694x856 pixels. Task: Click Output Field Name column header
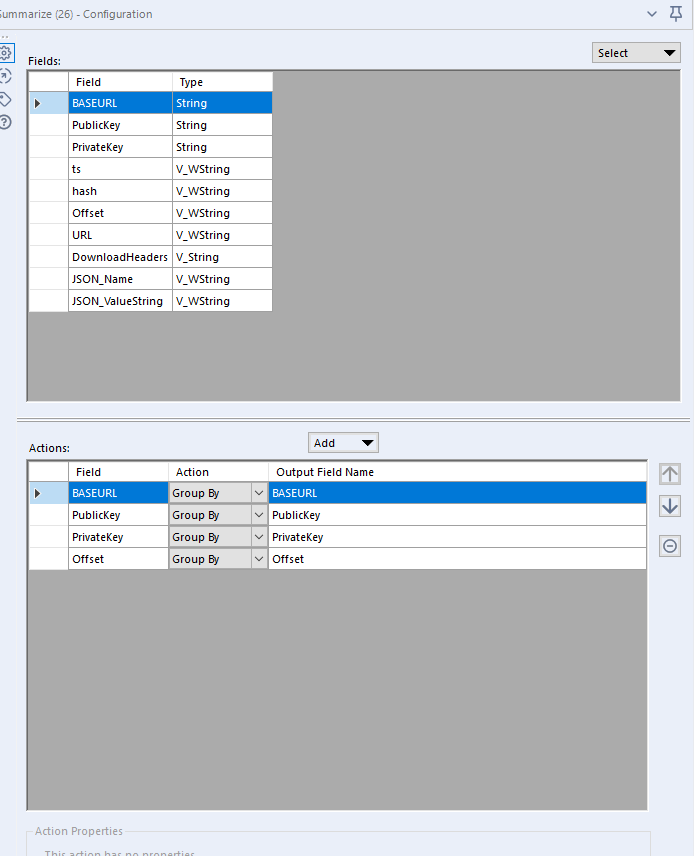tap(457, 472)
